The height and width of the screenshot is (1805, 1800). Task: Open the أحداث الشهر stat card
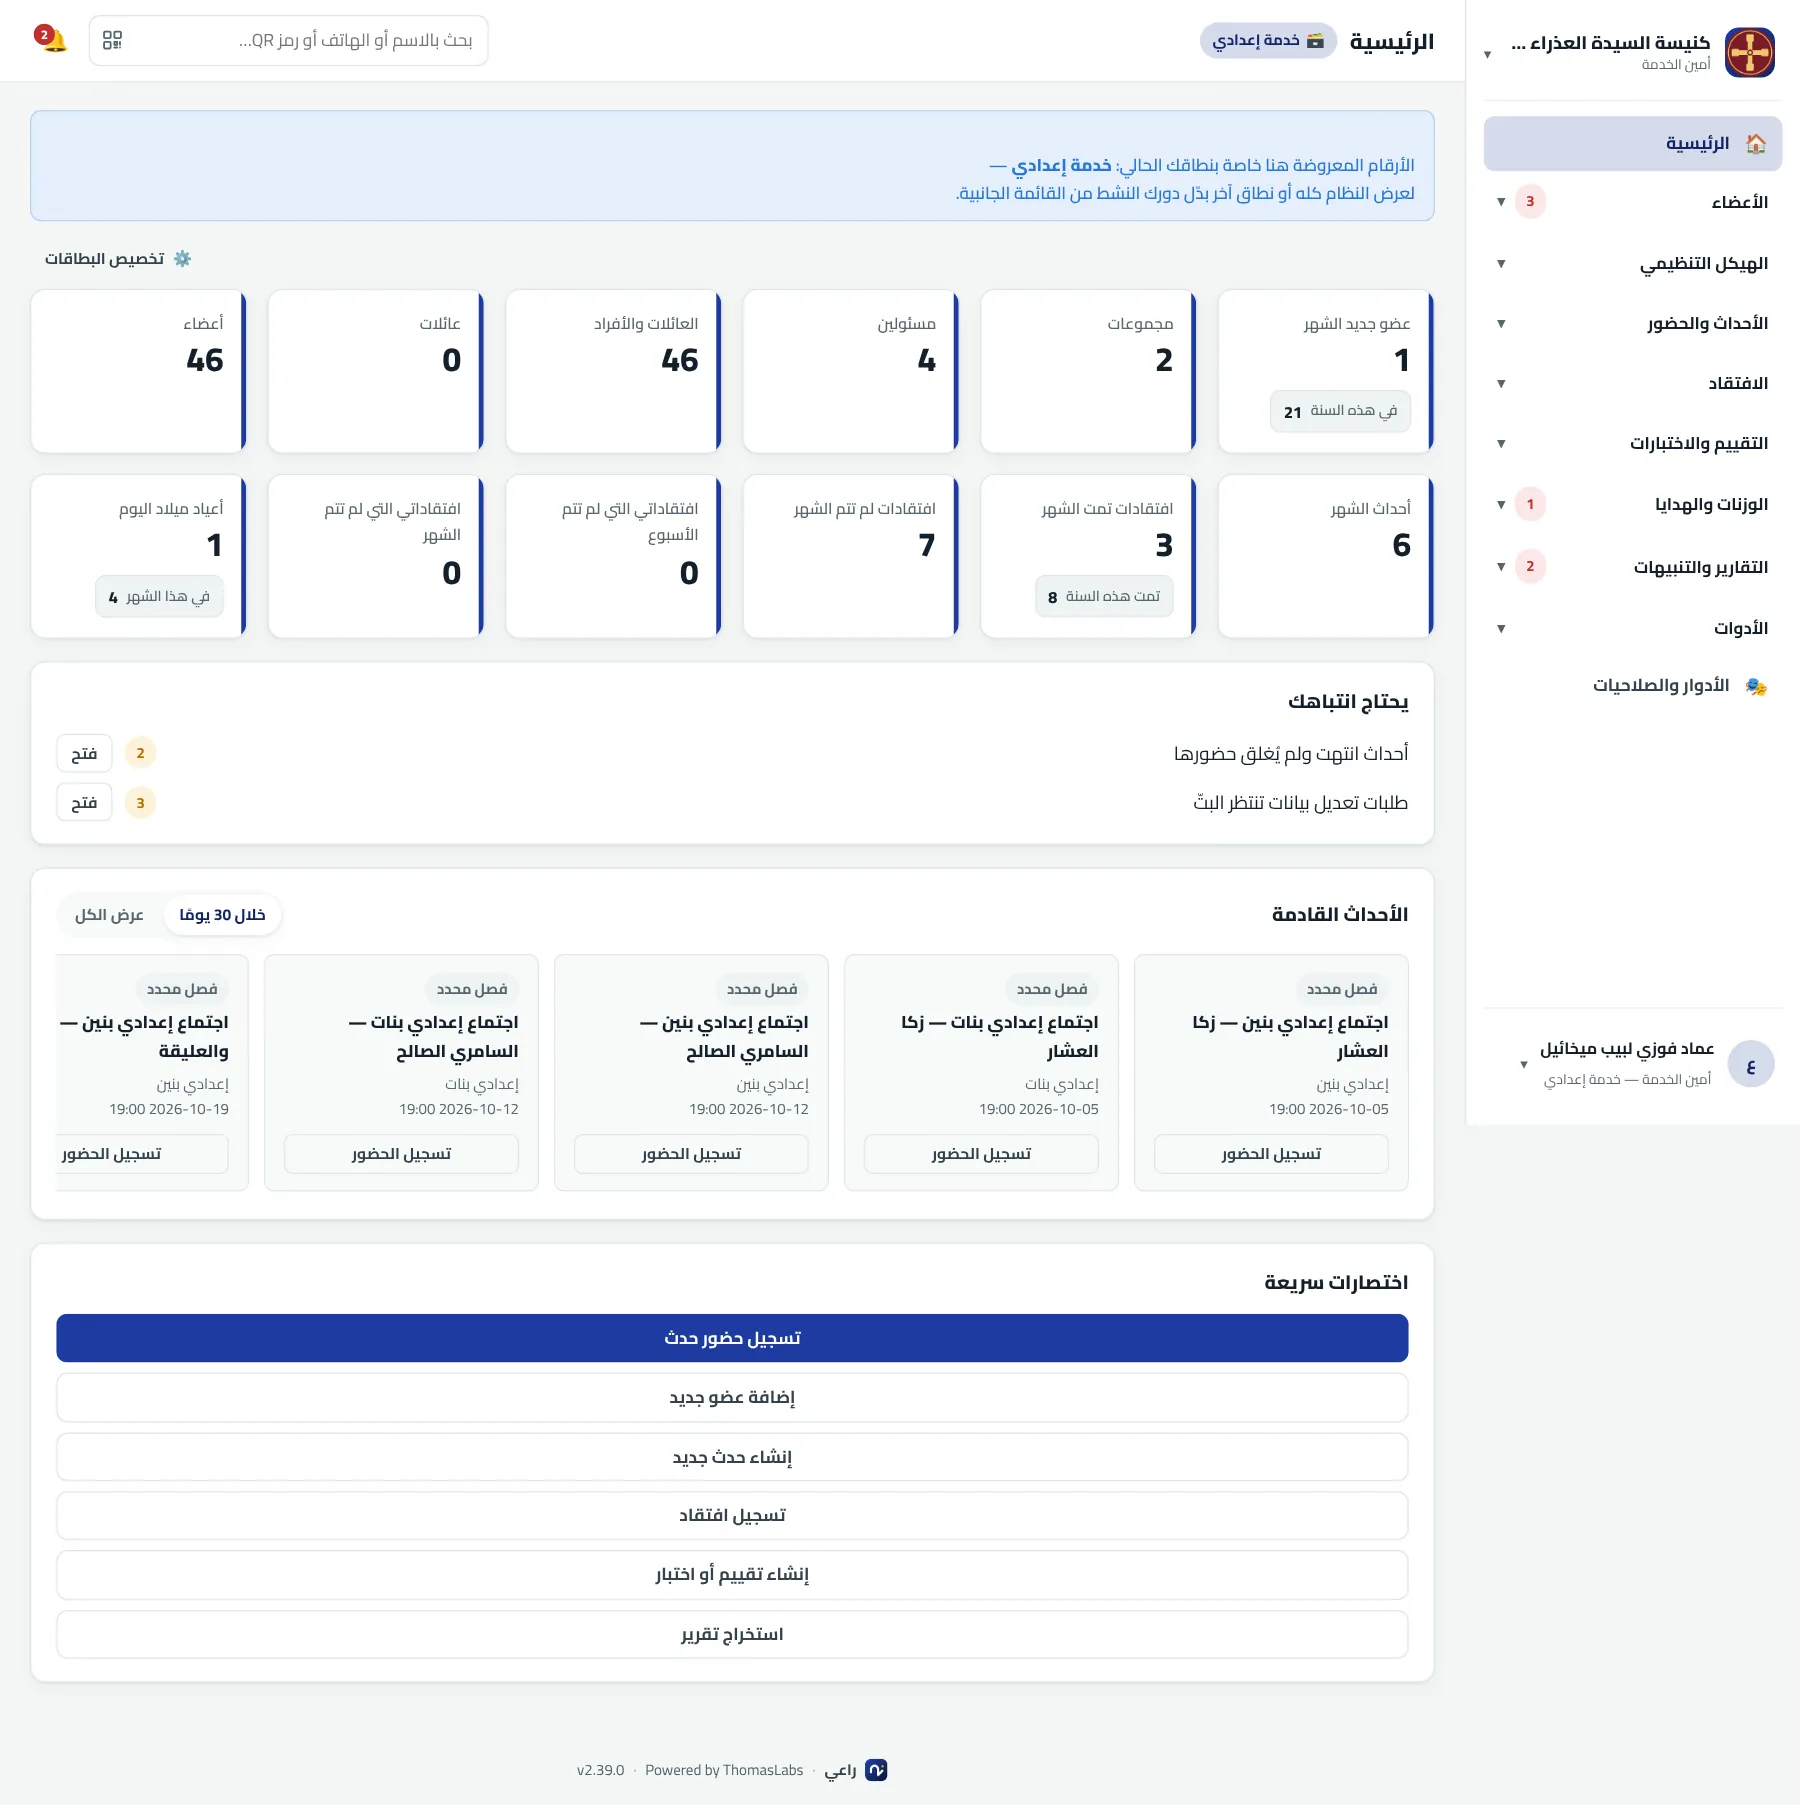coord(1325,556)
